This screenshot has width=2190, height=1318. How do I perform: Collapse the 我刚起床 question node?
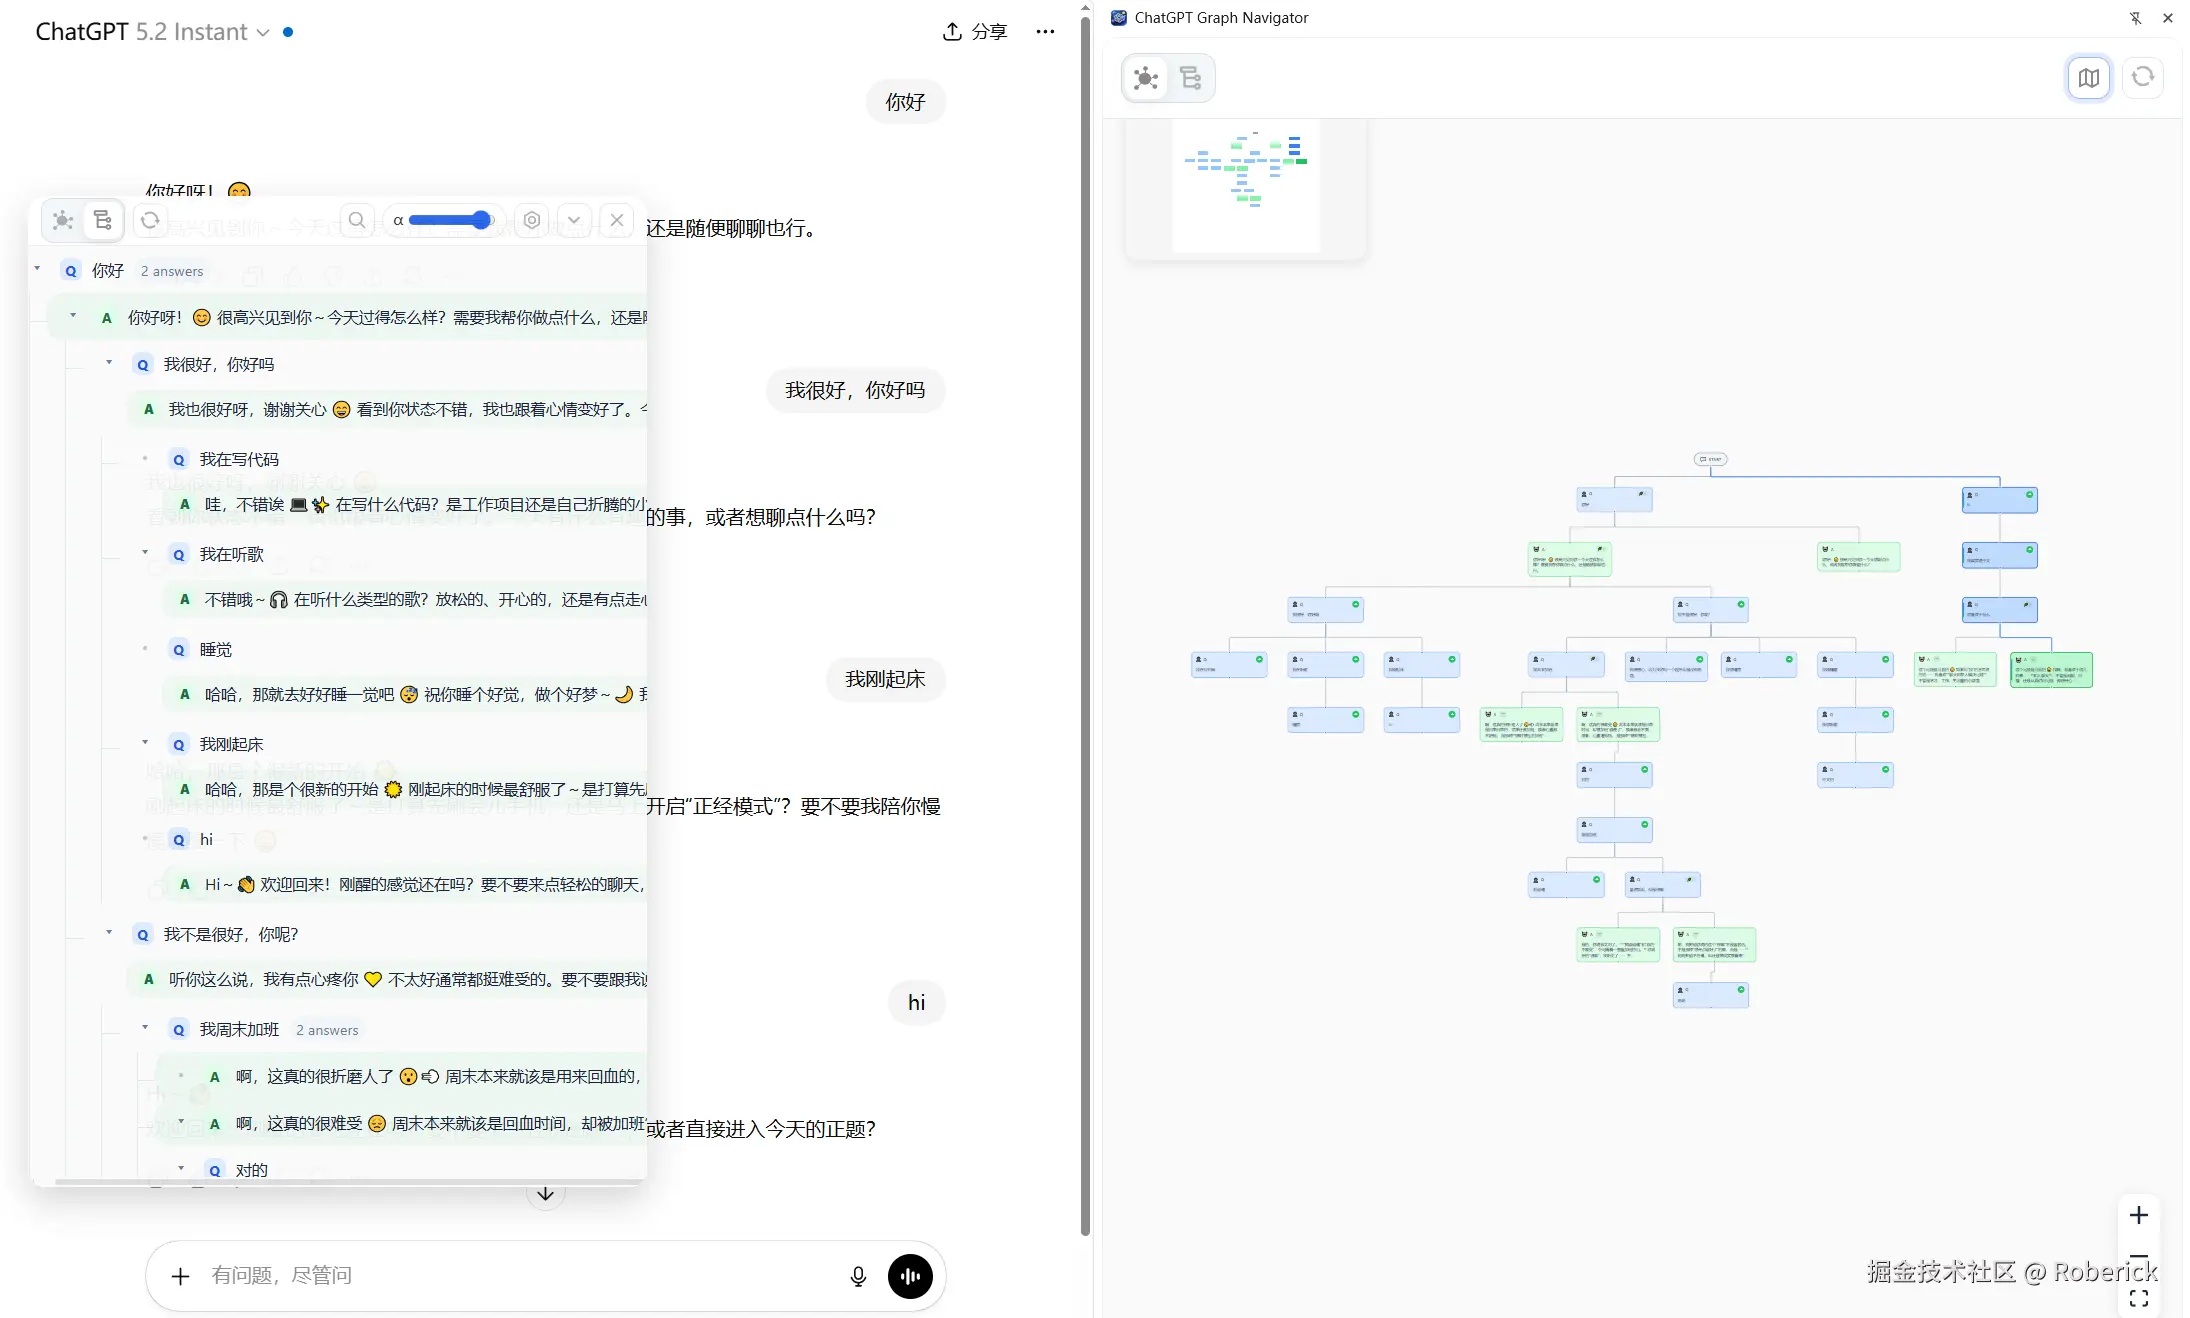click(x=145, y=742)
